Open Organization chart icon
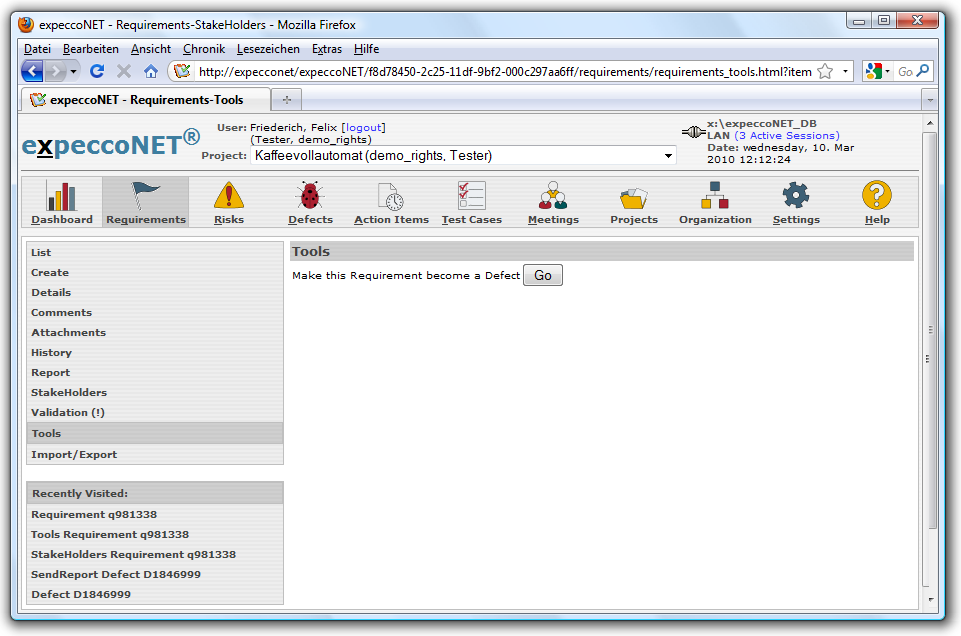This screenshot has height=636, width=961. 715,196
